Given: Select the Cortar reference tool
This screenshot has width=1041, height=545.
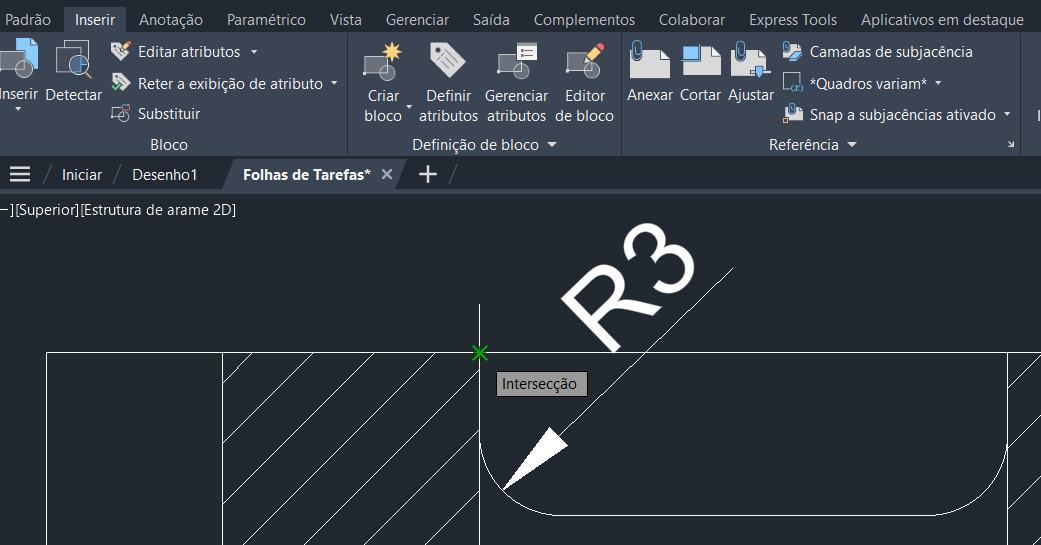Looking at the screenshot, I should [x=701, y=62].
